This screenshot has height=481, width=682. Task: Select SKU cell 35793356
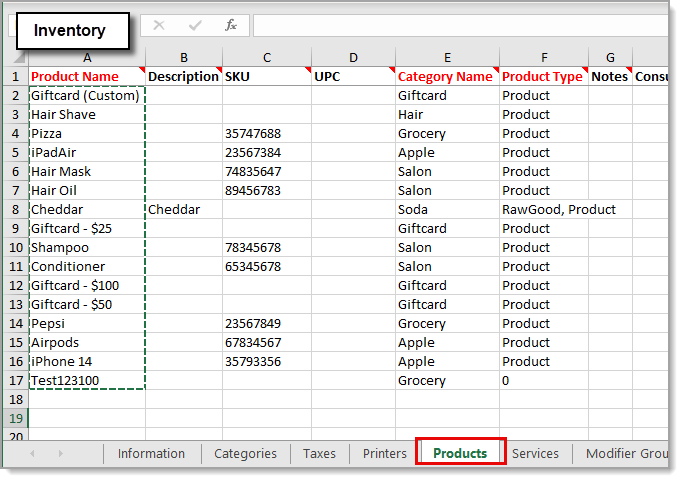click(x=267, y=361)
